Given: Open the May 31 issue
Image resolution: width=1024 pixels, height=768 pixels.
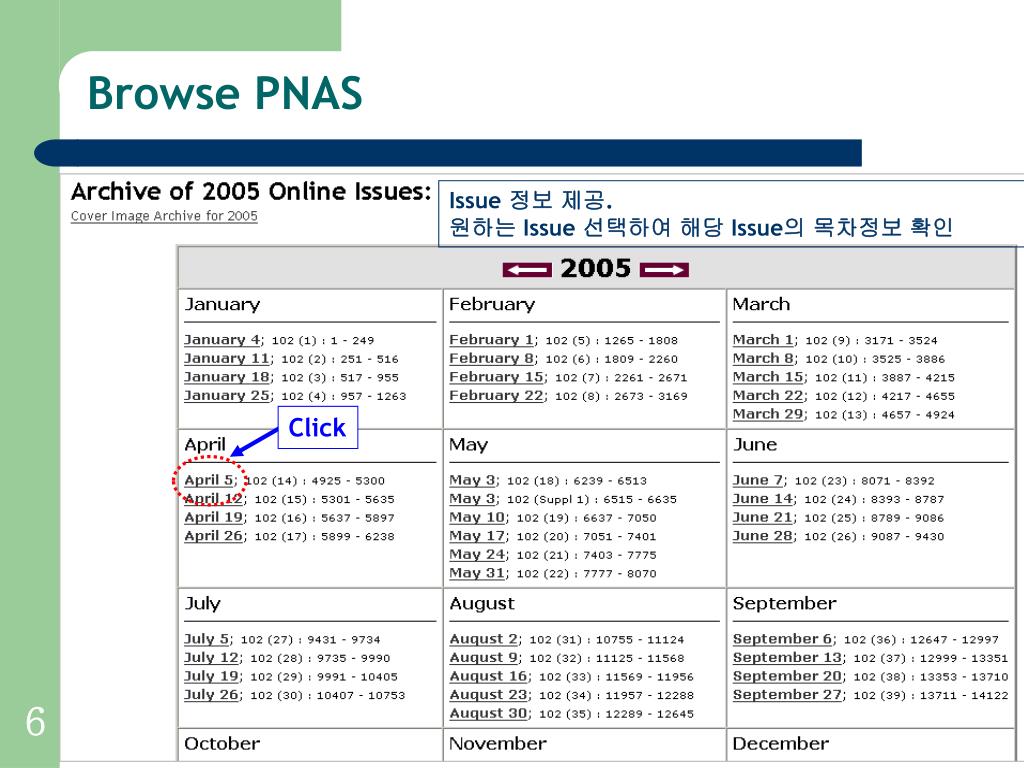Looking at the screenshot, I should click(477, 573).
